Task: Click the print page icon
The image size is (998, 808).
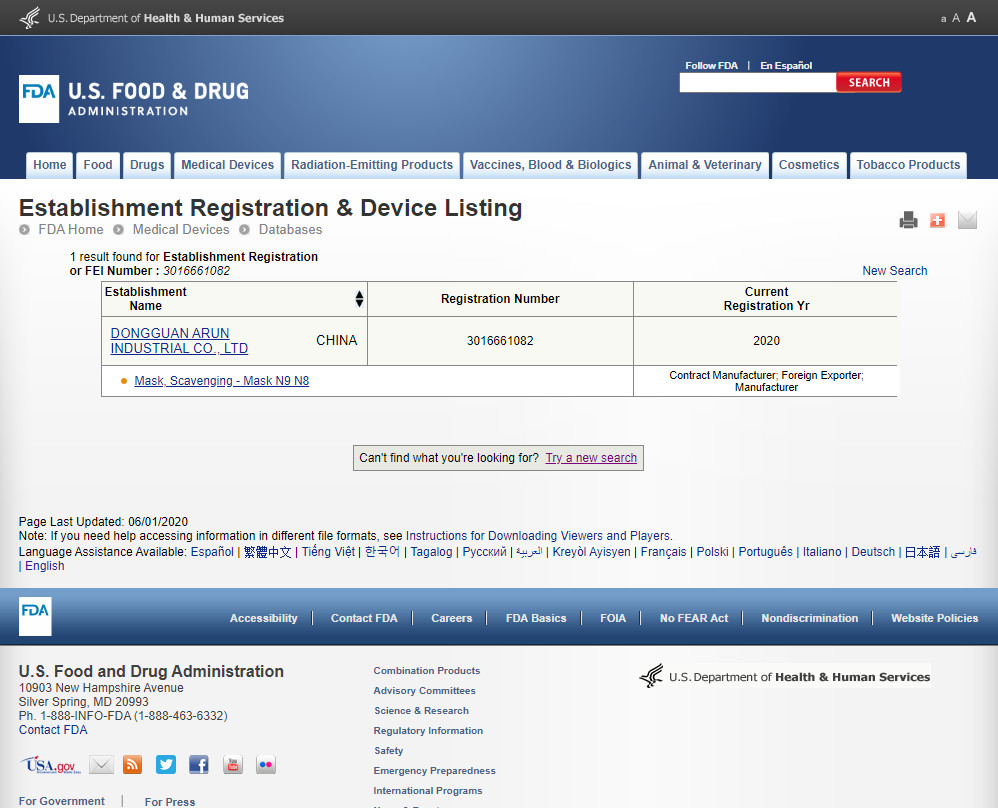Action: click(x=908, y=220)
